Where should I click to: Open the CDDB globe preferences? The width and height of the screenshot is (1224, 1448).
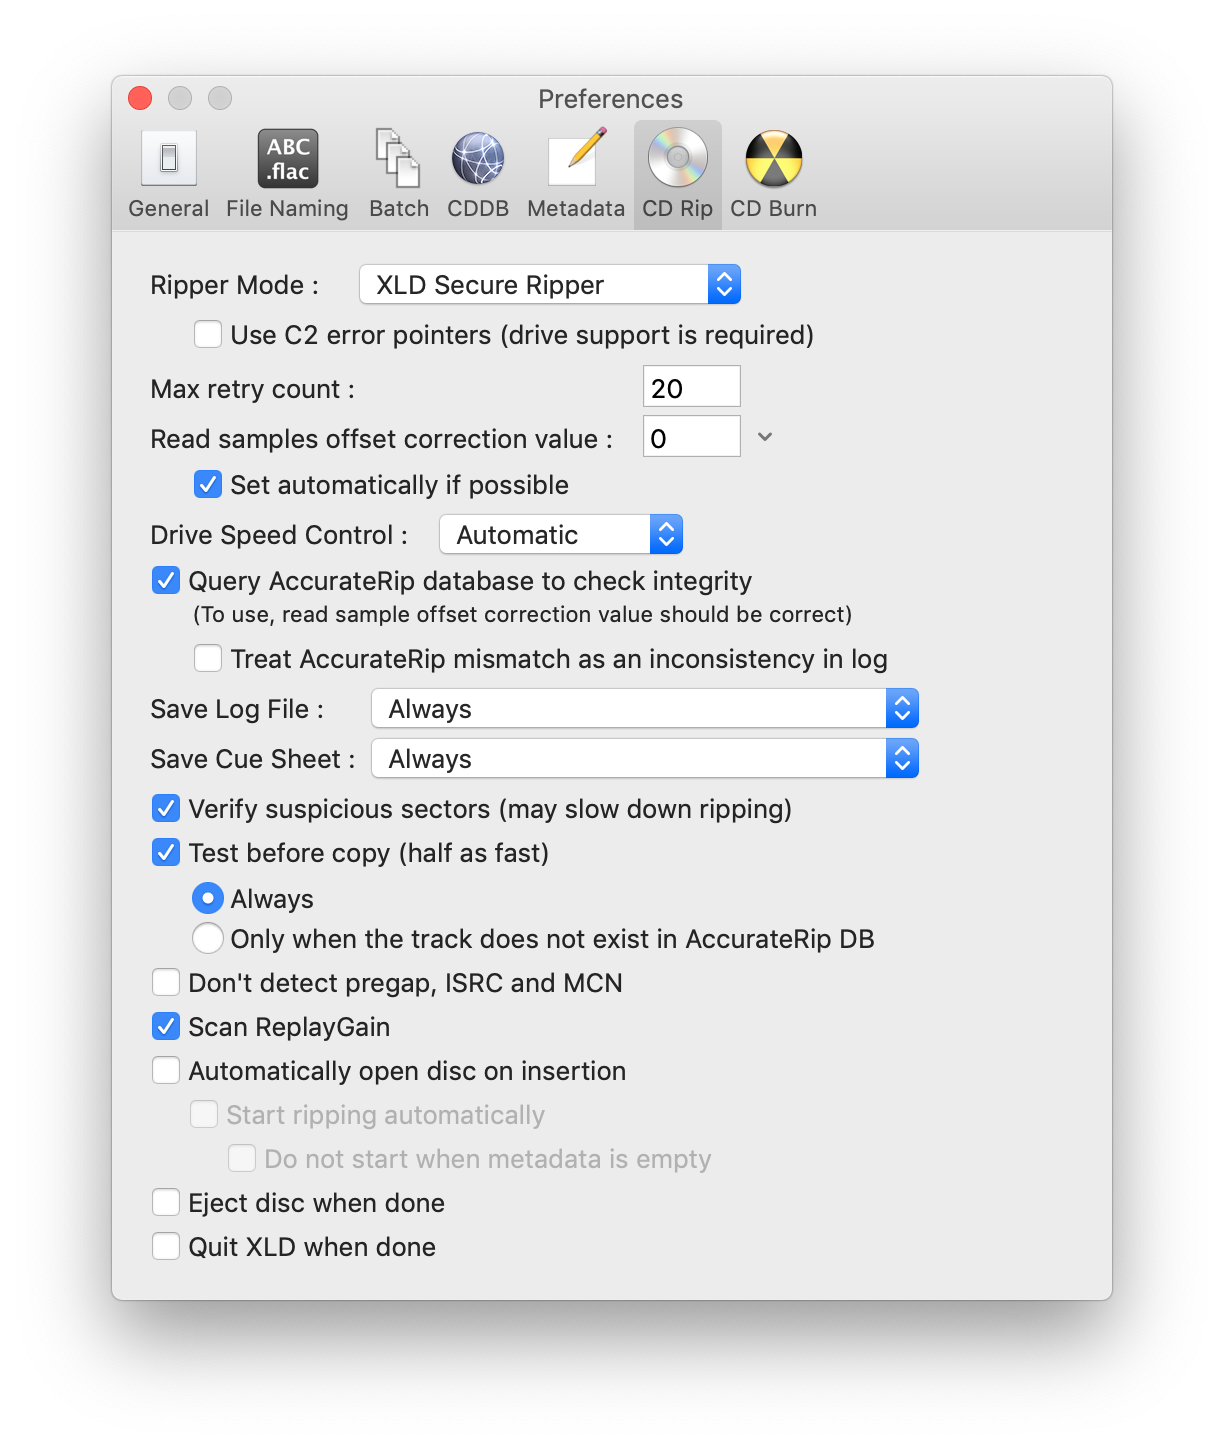pos(478,174)
